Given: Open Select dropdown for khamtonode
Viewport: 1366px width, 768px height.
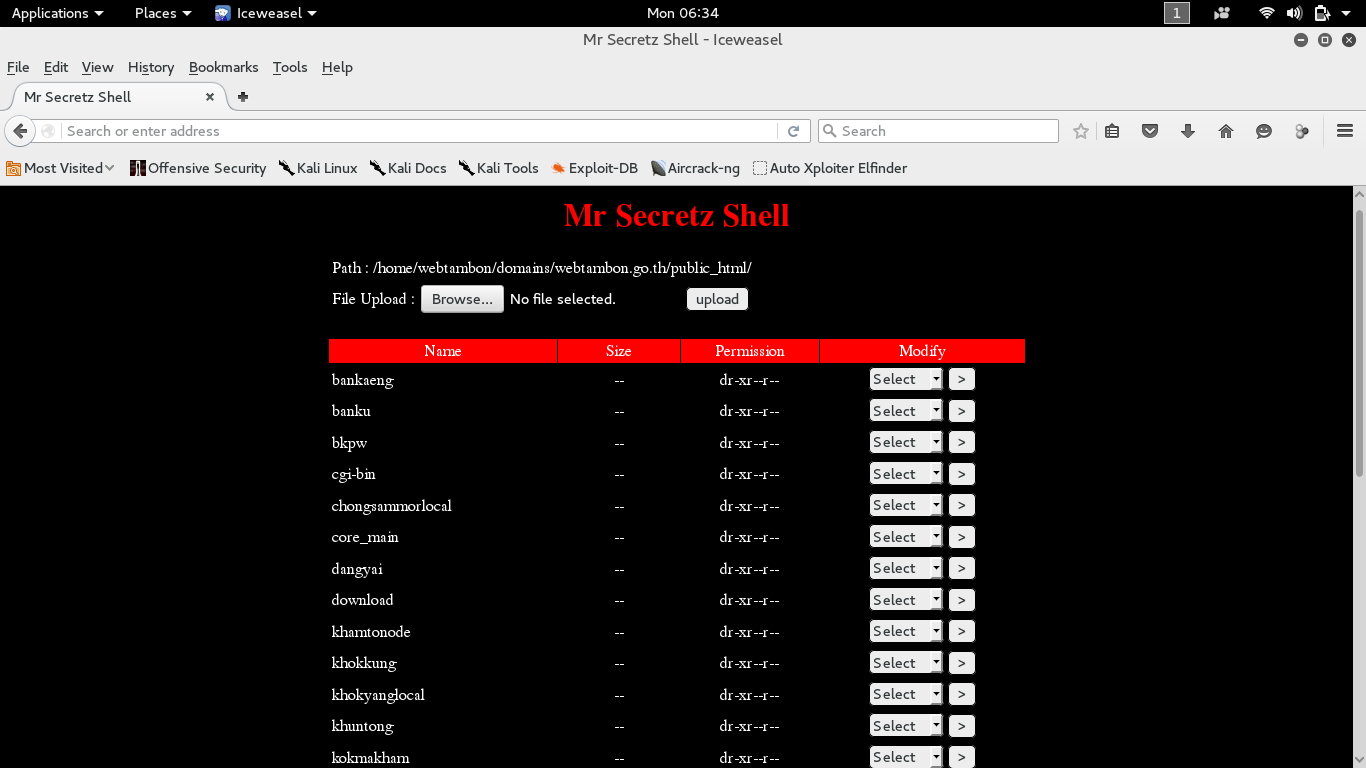Looking at the screenshot, I should click(906, 631).
